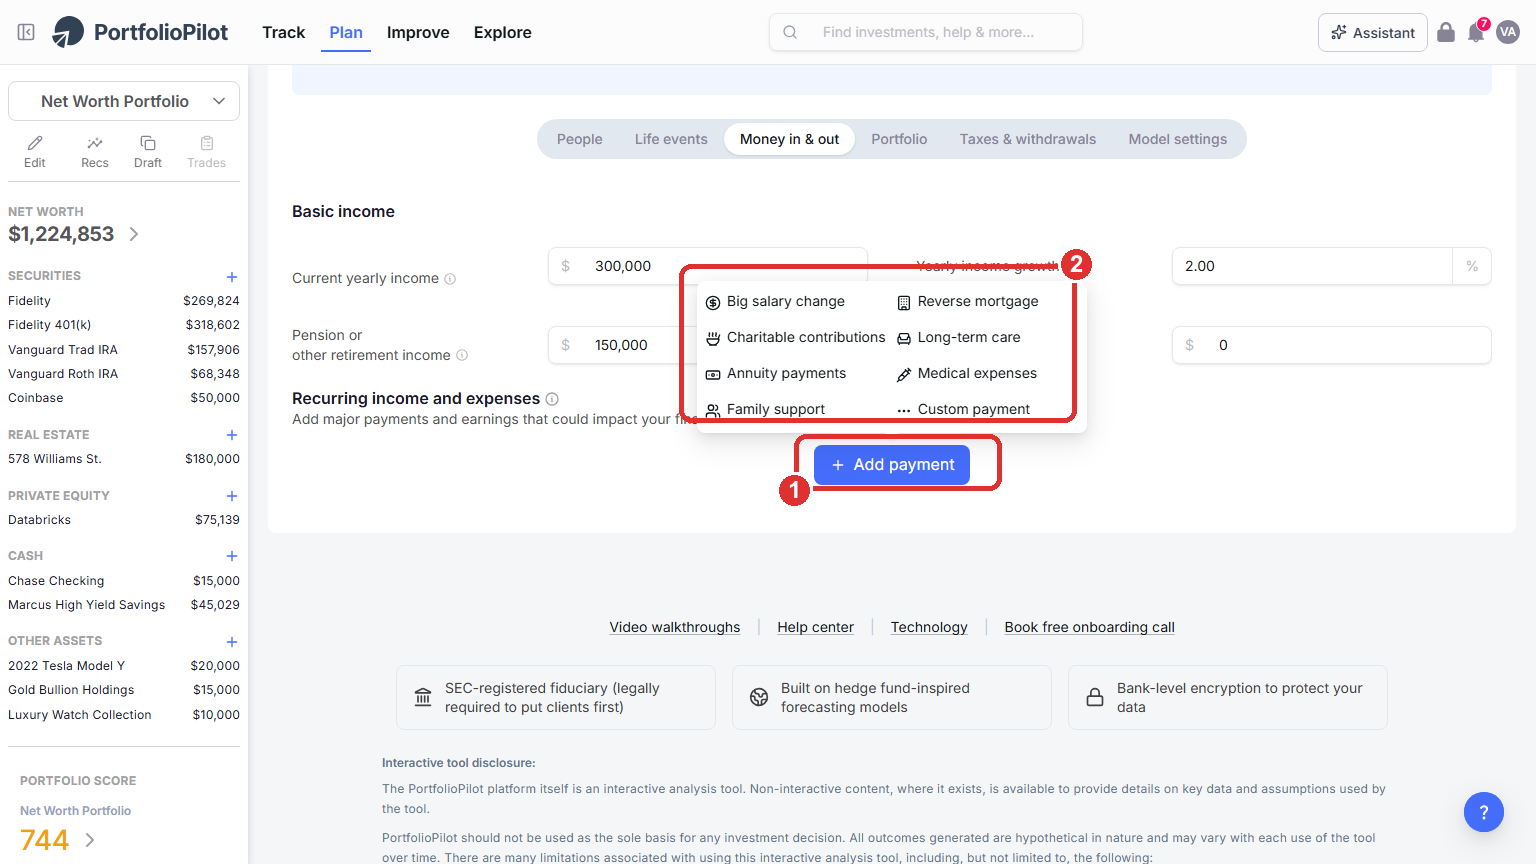
Task: Go to Track in top navigation
Action: click(284, 32)
